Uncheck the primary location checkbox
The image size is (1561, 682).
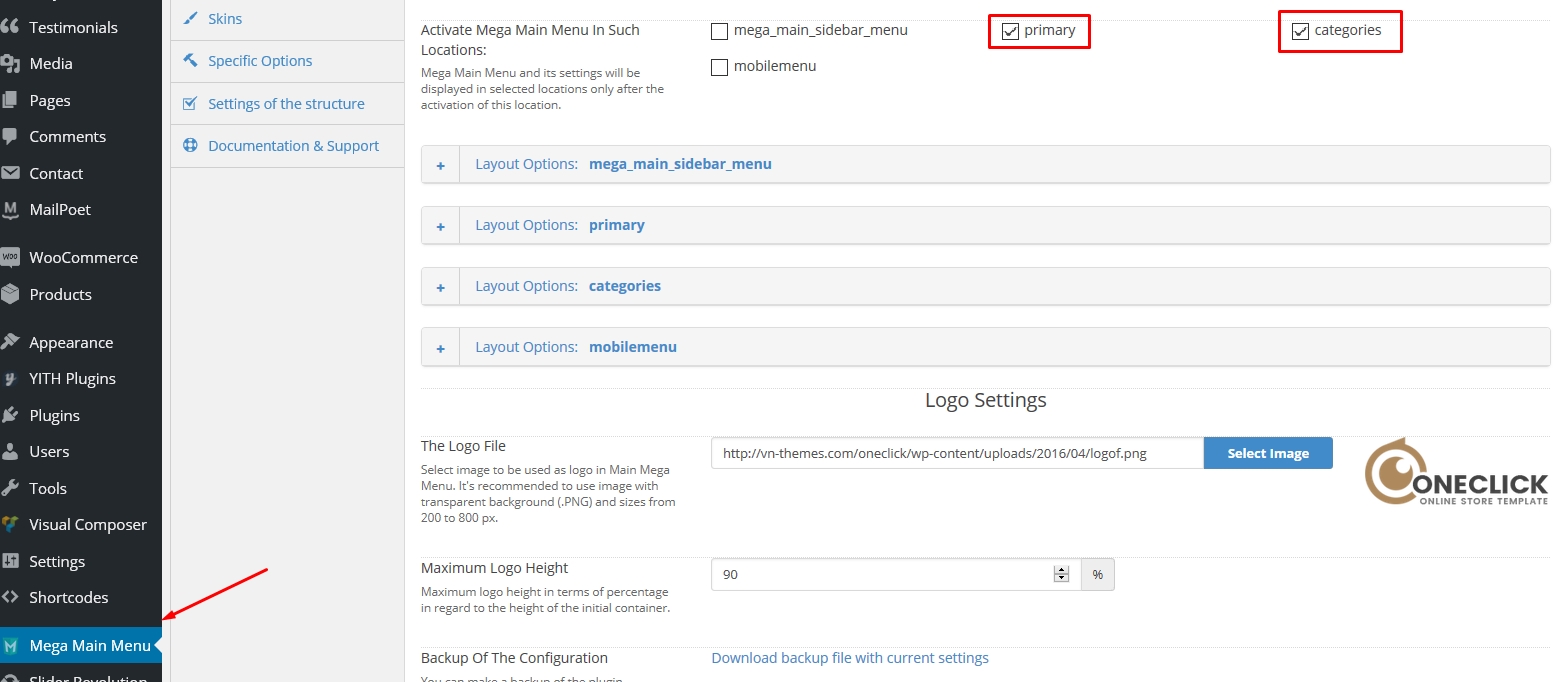1010,31
